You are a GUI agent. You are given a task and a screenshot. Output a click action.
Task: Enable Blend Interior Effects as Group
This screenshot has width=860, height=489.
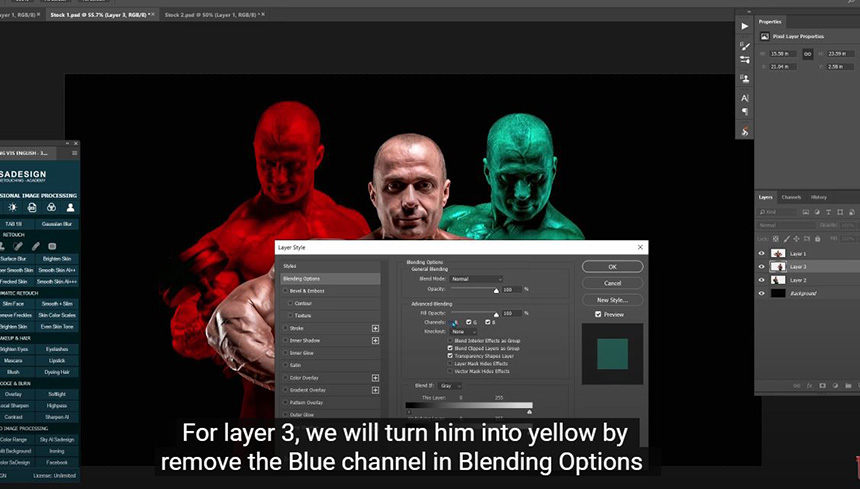tap(451, 341)
